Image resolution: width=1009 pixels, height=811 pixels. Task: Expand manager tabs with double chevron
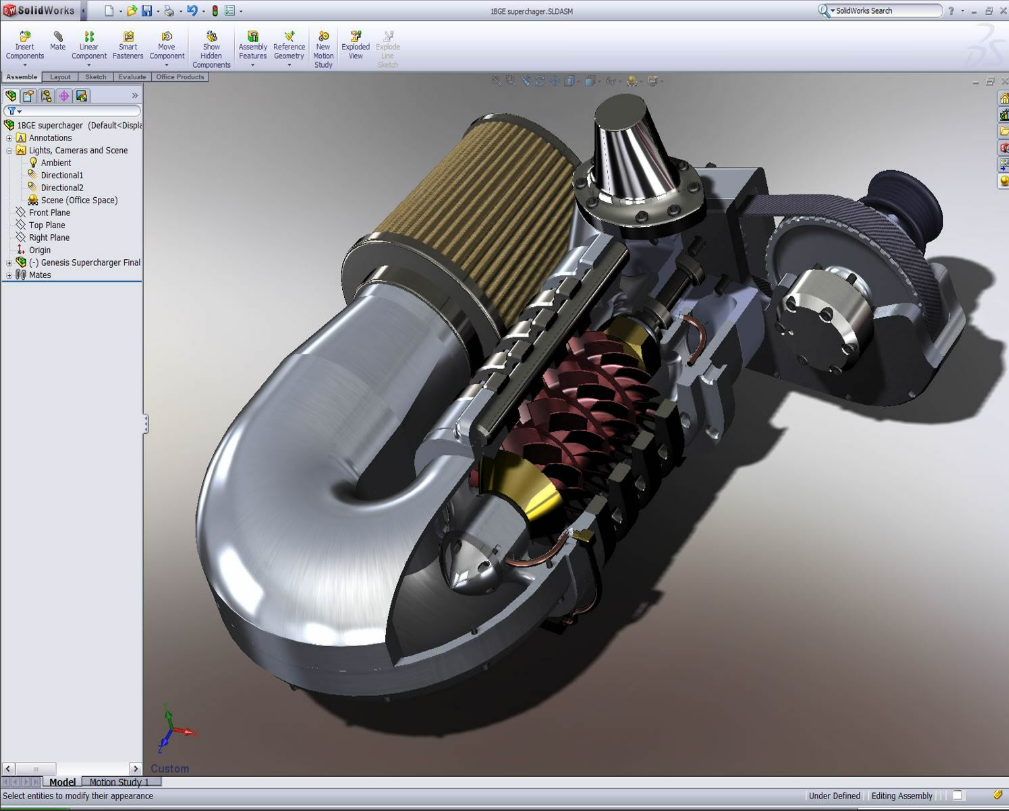tap(134, 96)
